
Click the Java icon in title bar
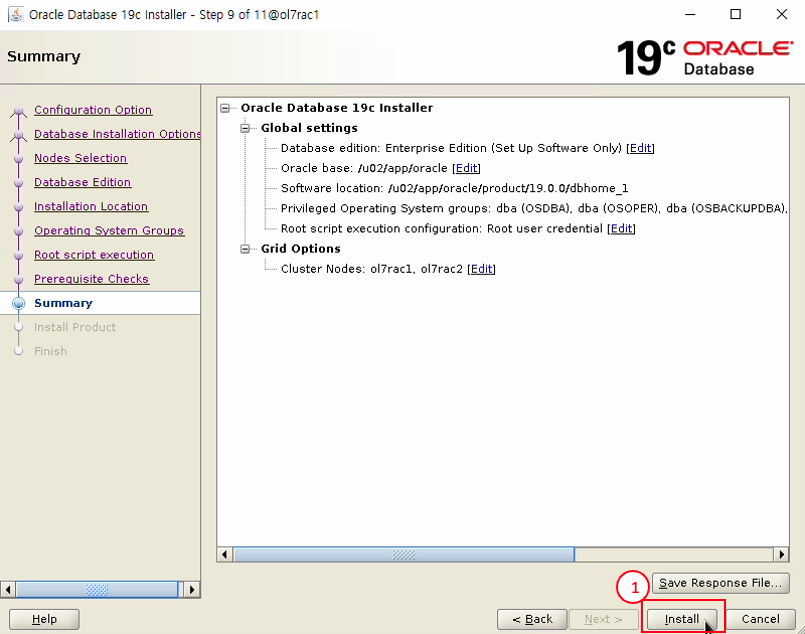16,15
